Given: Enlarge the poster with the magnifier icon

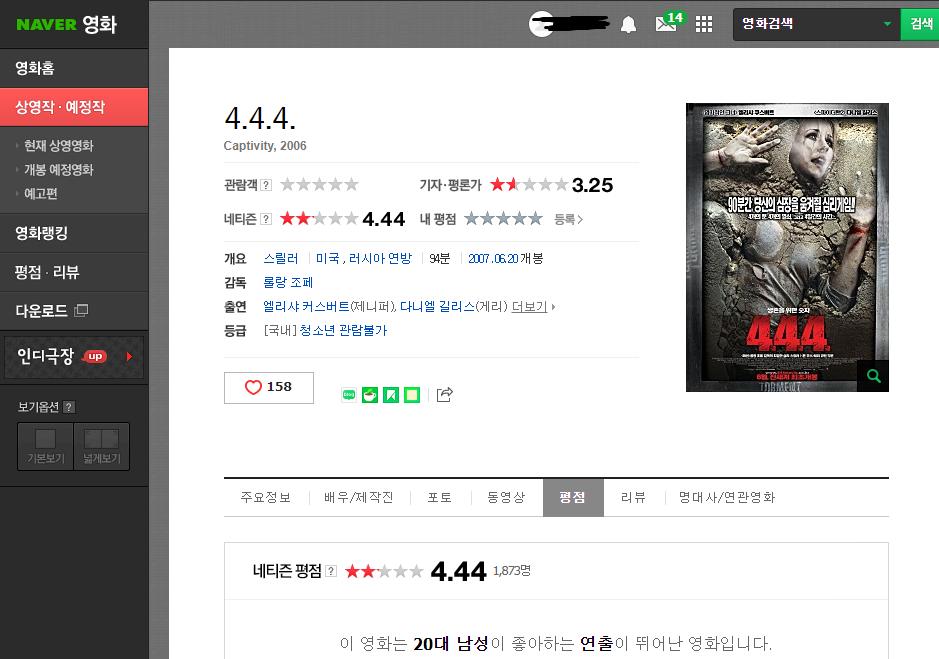Looking at the screenshot, I should click(873, 376).
